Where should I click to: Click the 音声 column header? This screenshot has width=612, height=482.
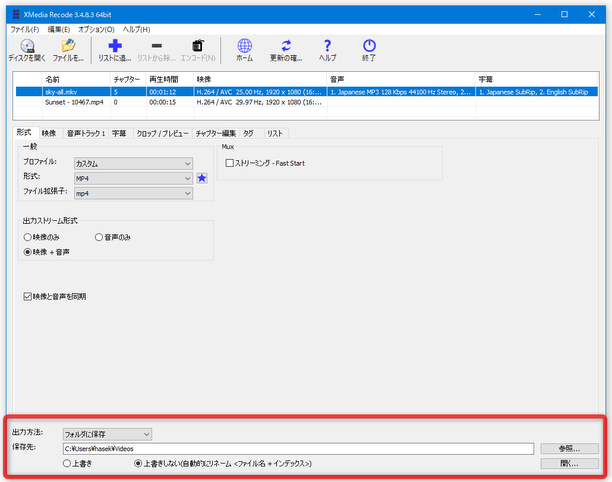point(401,80)
